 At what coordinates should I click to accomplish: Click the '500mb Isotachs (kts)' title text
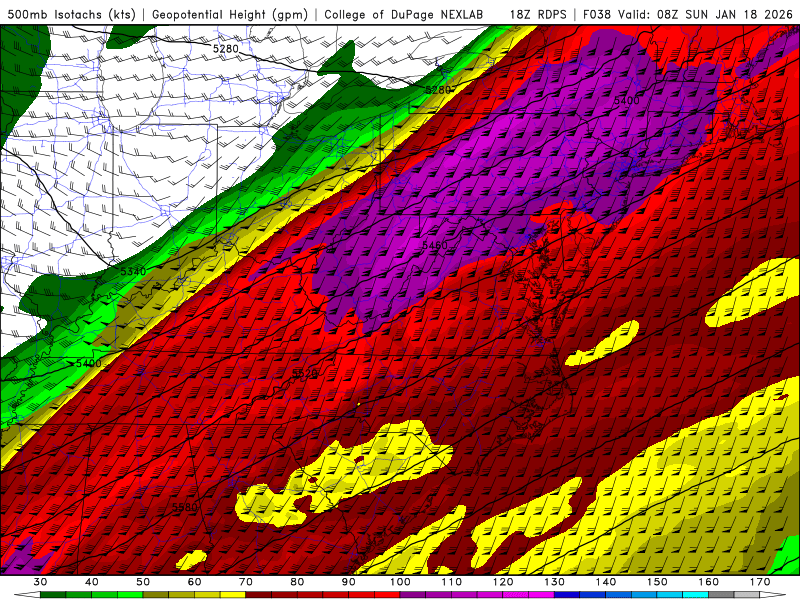(71, 14)
